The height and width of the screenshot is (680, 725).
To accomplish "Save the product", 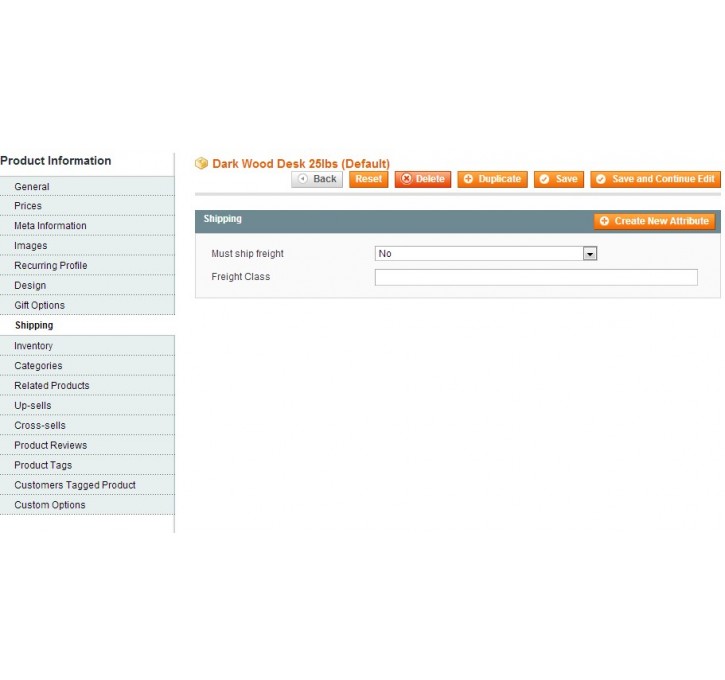I will [x=559, y=179].
